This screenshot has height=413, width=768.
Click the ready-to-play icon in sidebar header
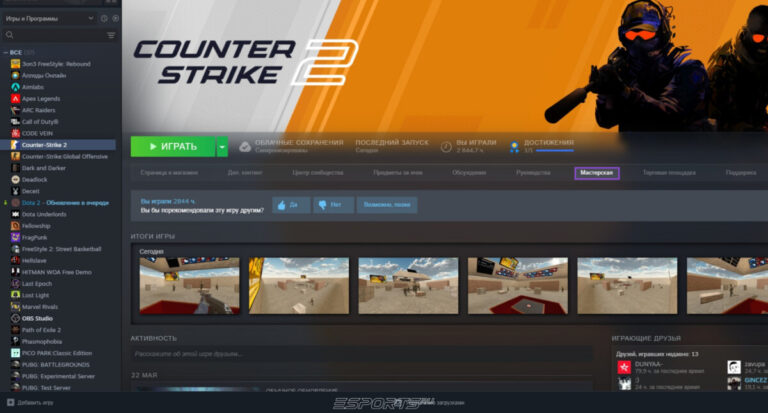[x=116, y=18]
